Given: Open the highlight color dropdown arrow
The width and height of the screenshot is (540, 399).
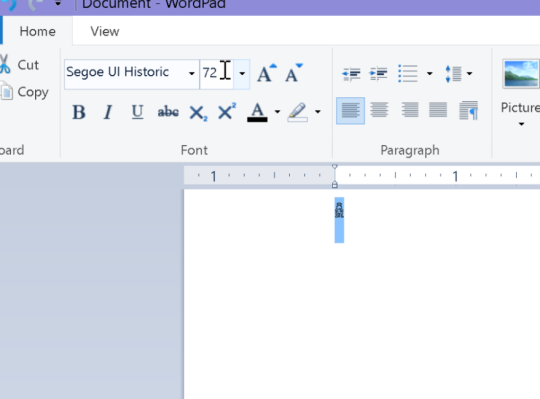Looking at the screenshot, I should pyautogui.click(x=318, y=112).
